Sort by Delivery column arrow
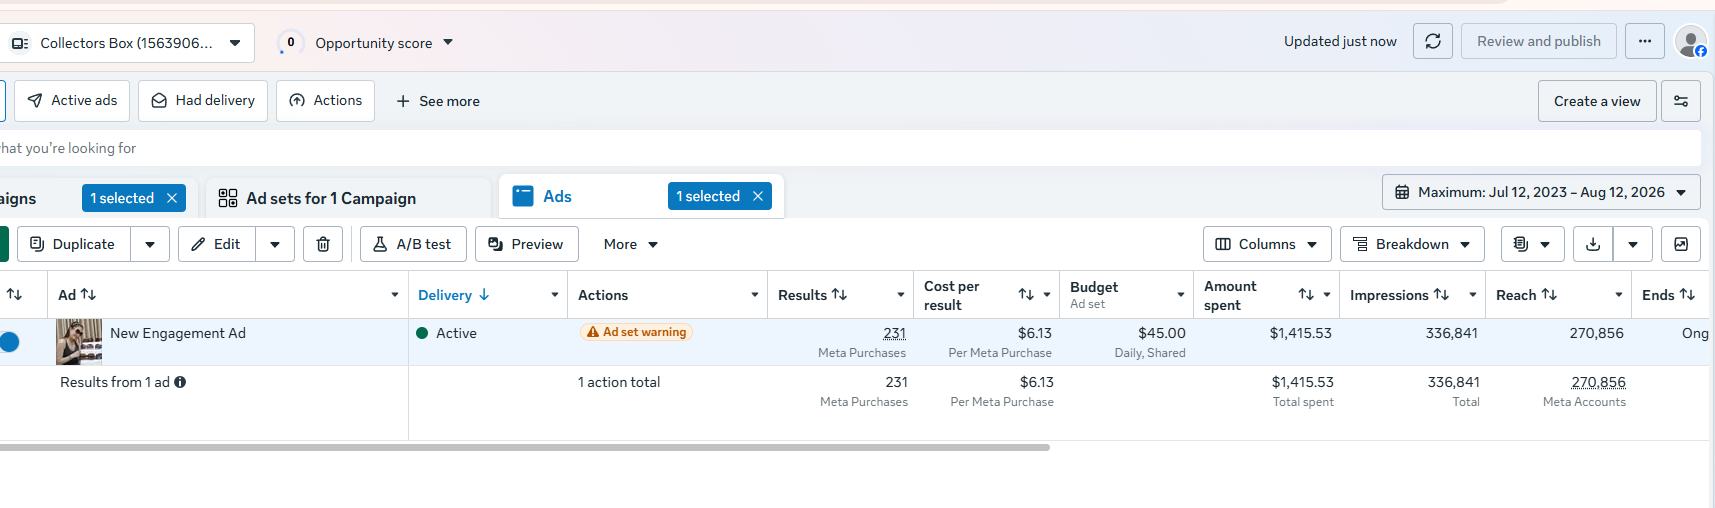The image size is (1715, 508). [x=484, y=295]
